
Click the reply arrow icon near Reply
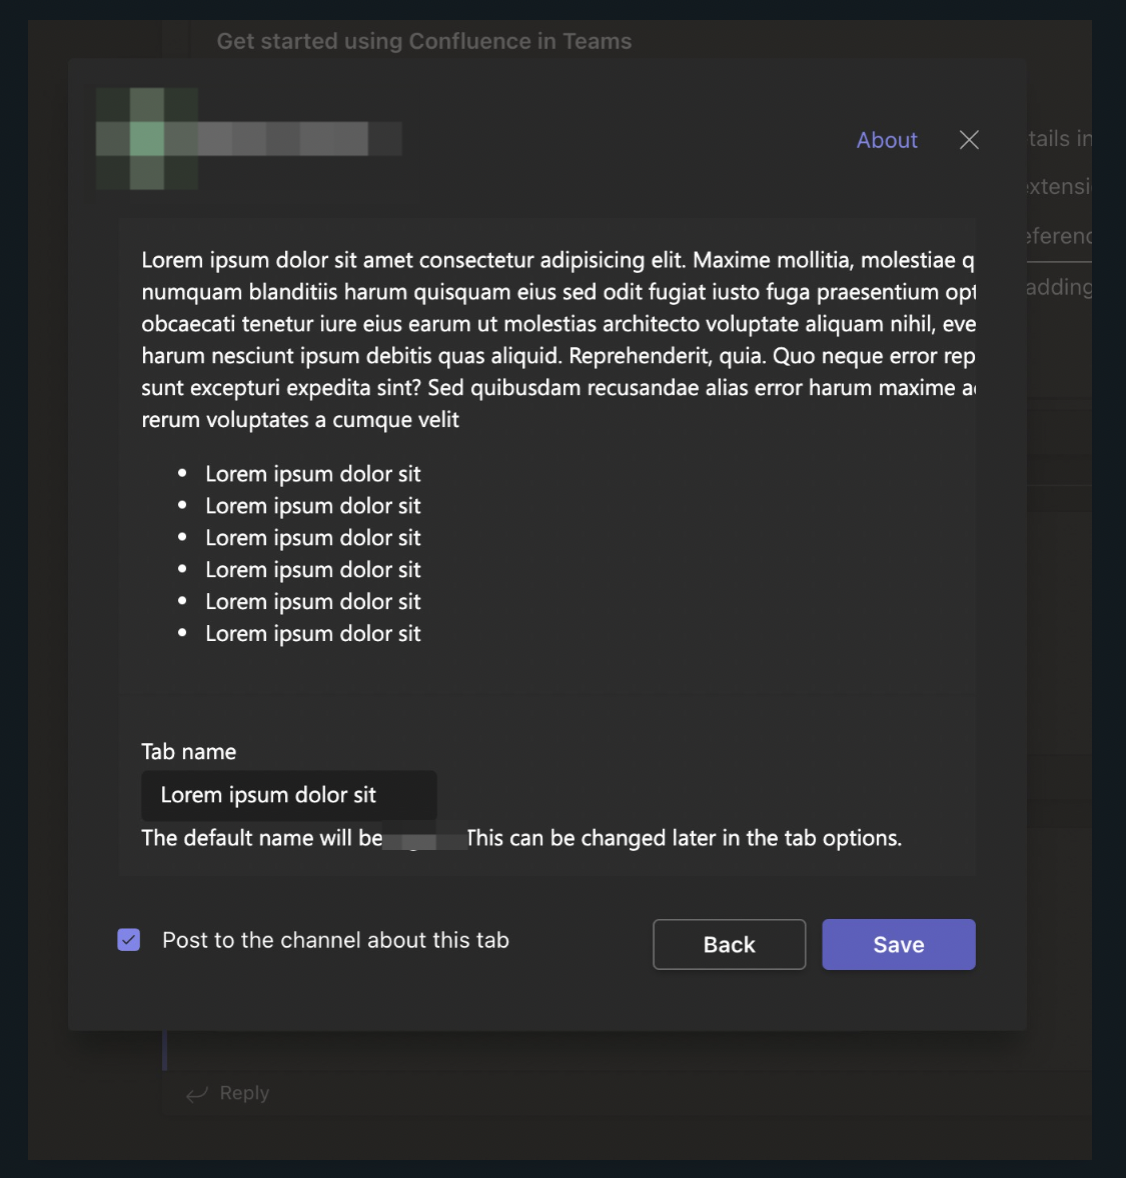196,1093
